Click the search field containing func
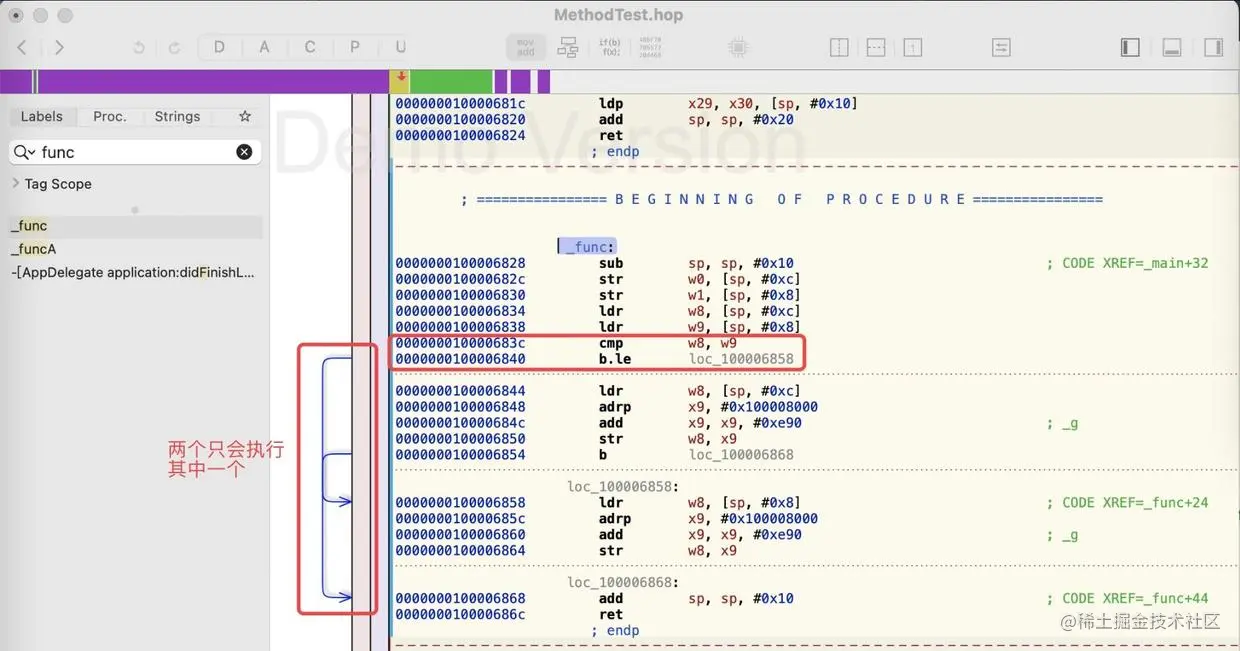This screenshot has height=651, width=1240. pos(135,152)
